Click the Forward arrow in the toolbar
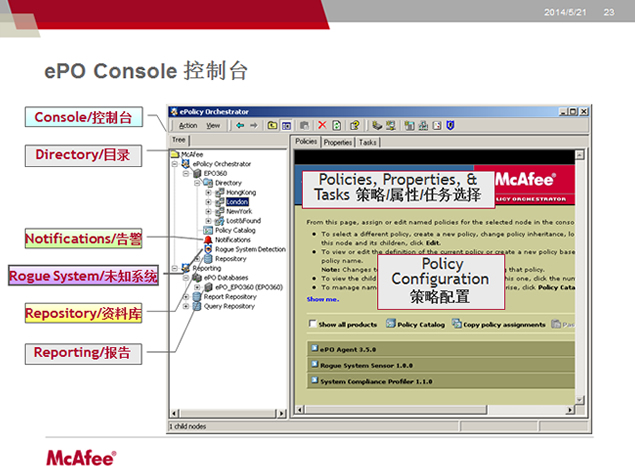635x466 pixels. 254,126
